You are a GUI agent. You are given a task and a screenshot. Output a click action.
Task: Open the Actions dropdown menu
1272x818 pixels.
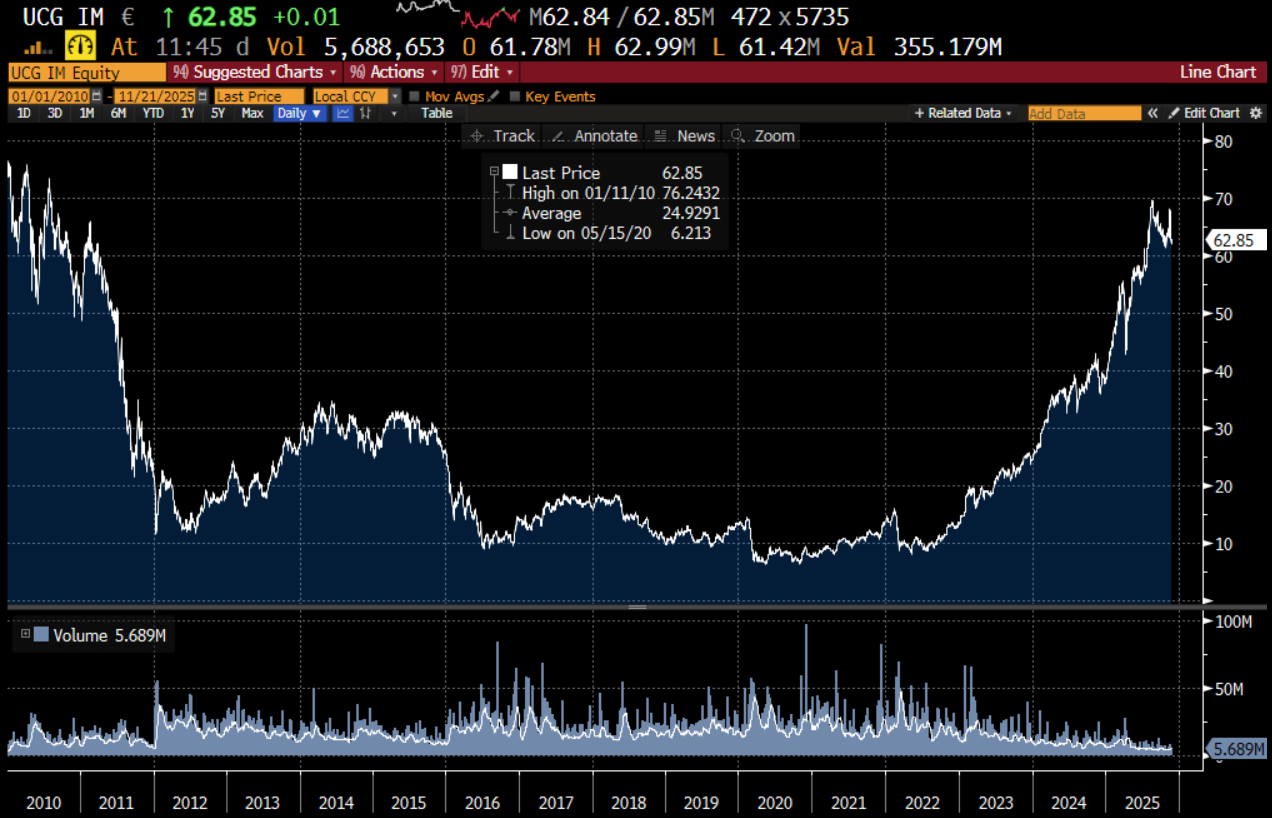point(394,72)
